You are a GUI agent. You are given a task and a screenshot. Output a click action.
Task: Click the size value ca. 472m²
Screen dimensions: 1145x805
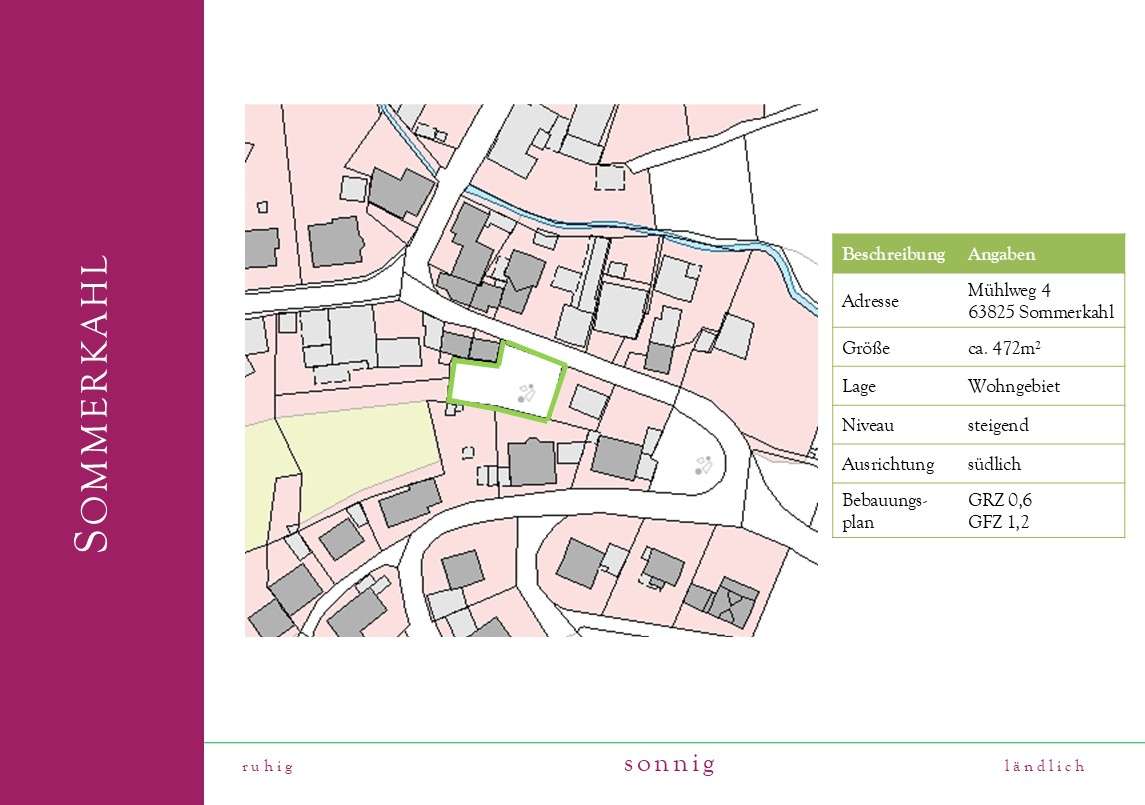1004,348
